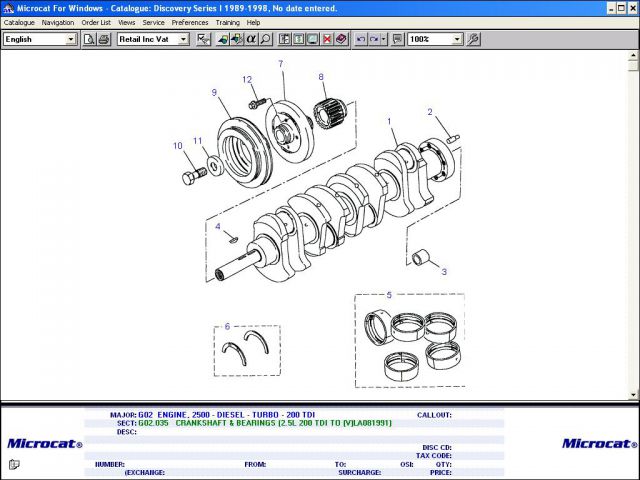Click the dollar price panel icon
The width and height of the screenshot is (640, 480).
pos(299,39)
